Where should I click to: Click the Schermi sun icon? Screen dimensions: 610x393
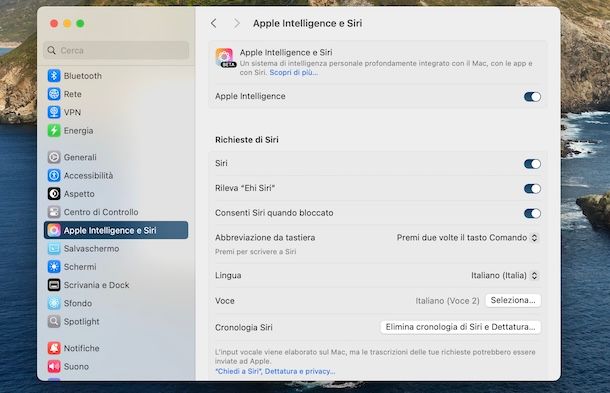point(54,267)
